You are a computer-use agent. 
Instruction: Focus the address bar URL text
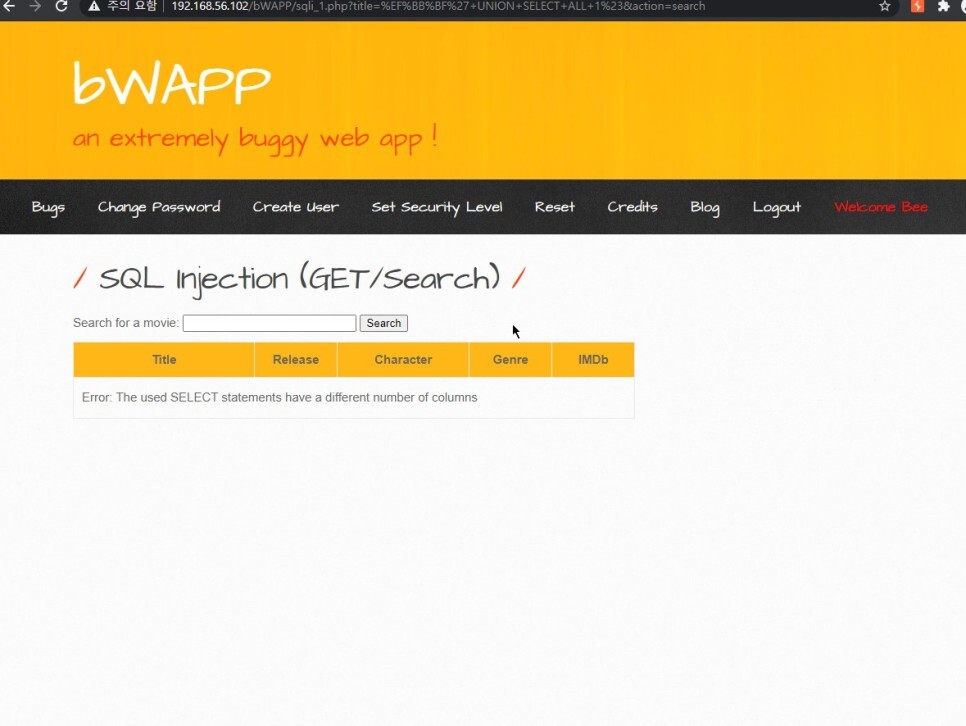pyautogui.click(x=438, y=6)
